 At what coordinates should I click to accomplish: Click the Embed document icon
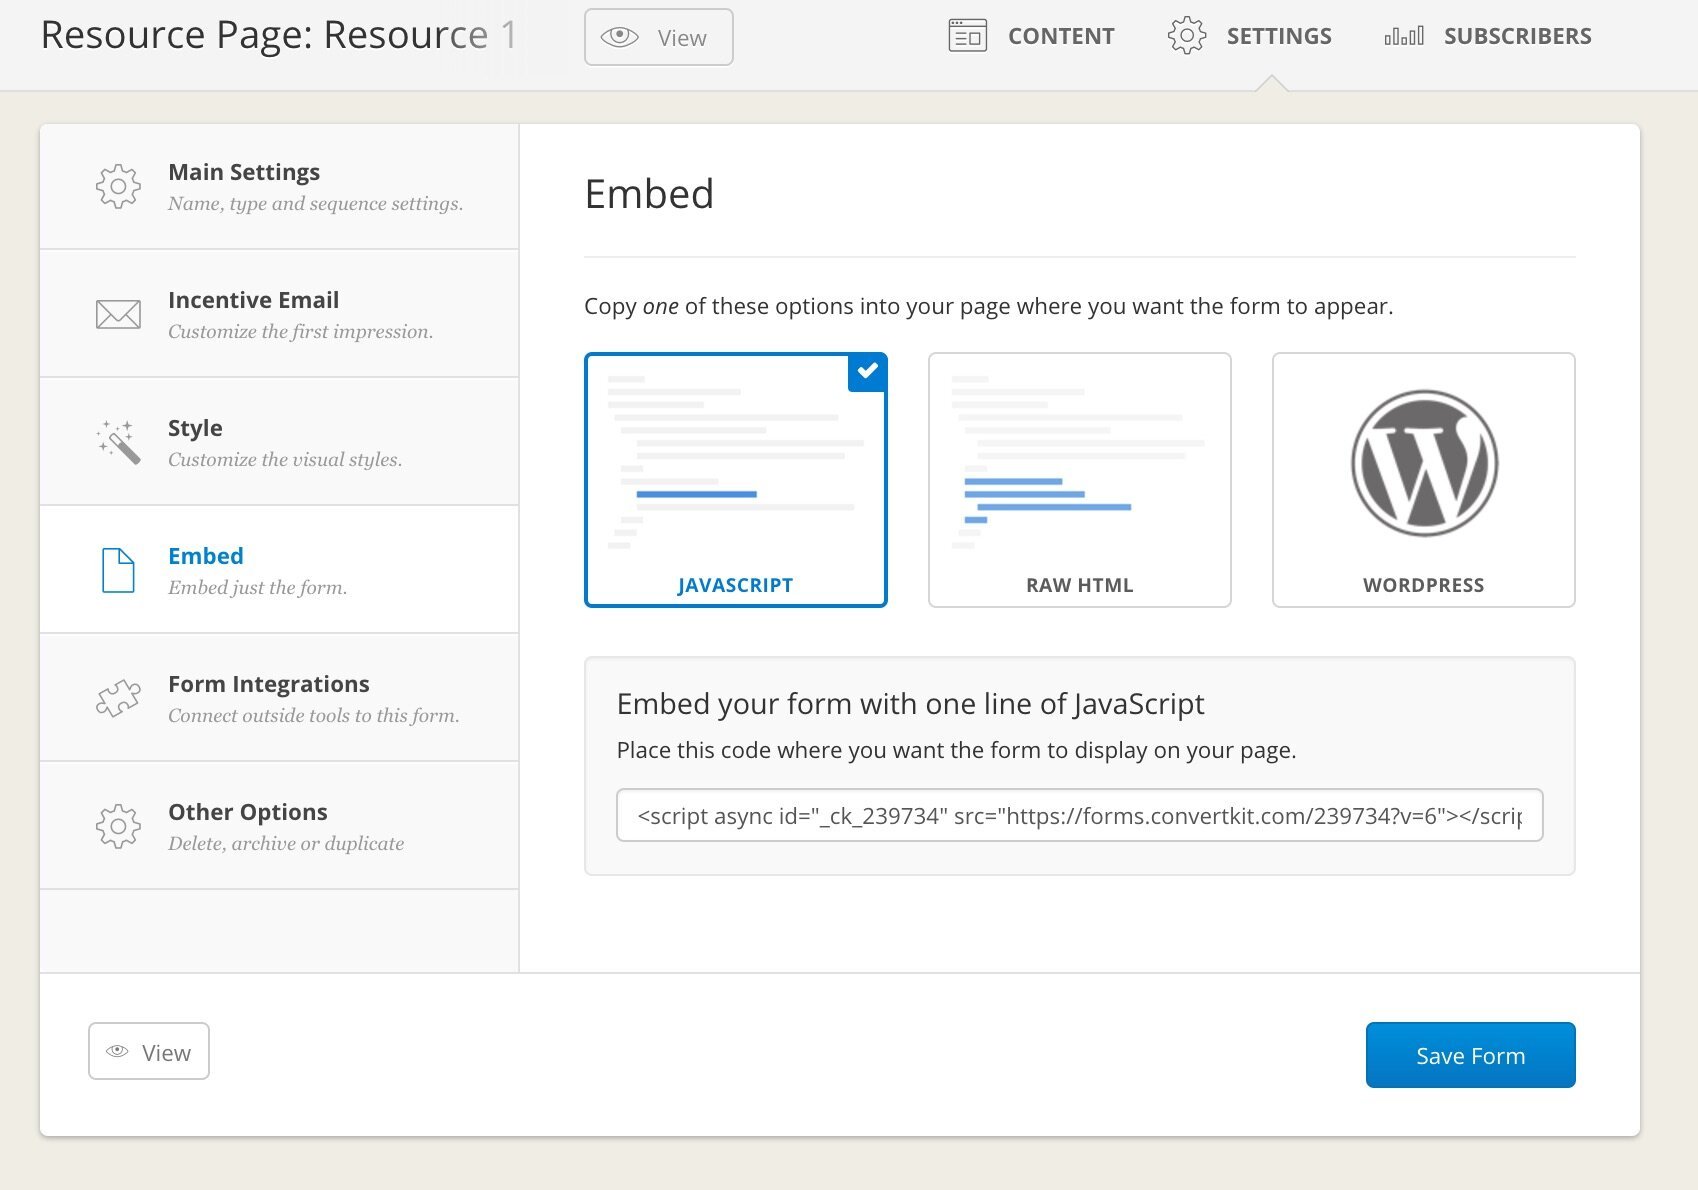(x=118, y=570)
